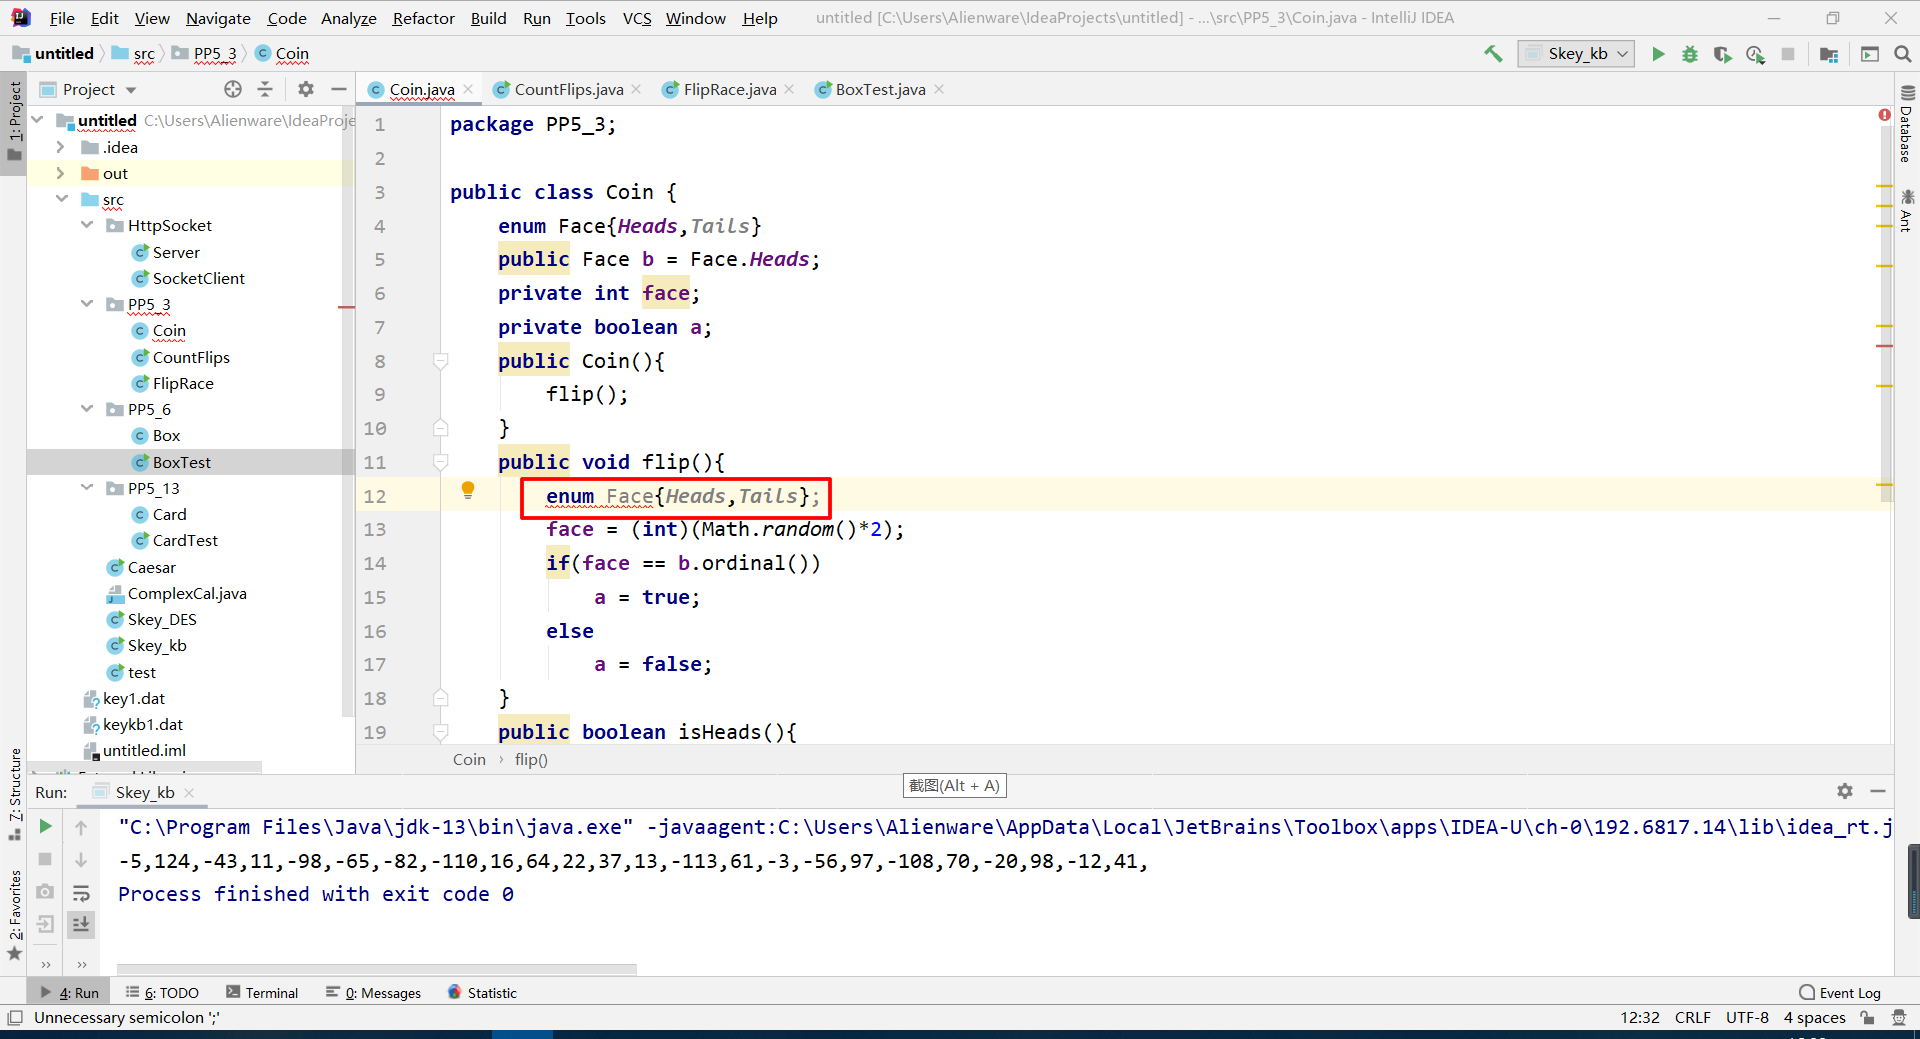Toggle tool window bars icon in status bar
Image resolution: width=1920 pixels, height=1039 pixels.
14,1018
